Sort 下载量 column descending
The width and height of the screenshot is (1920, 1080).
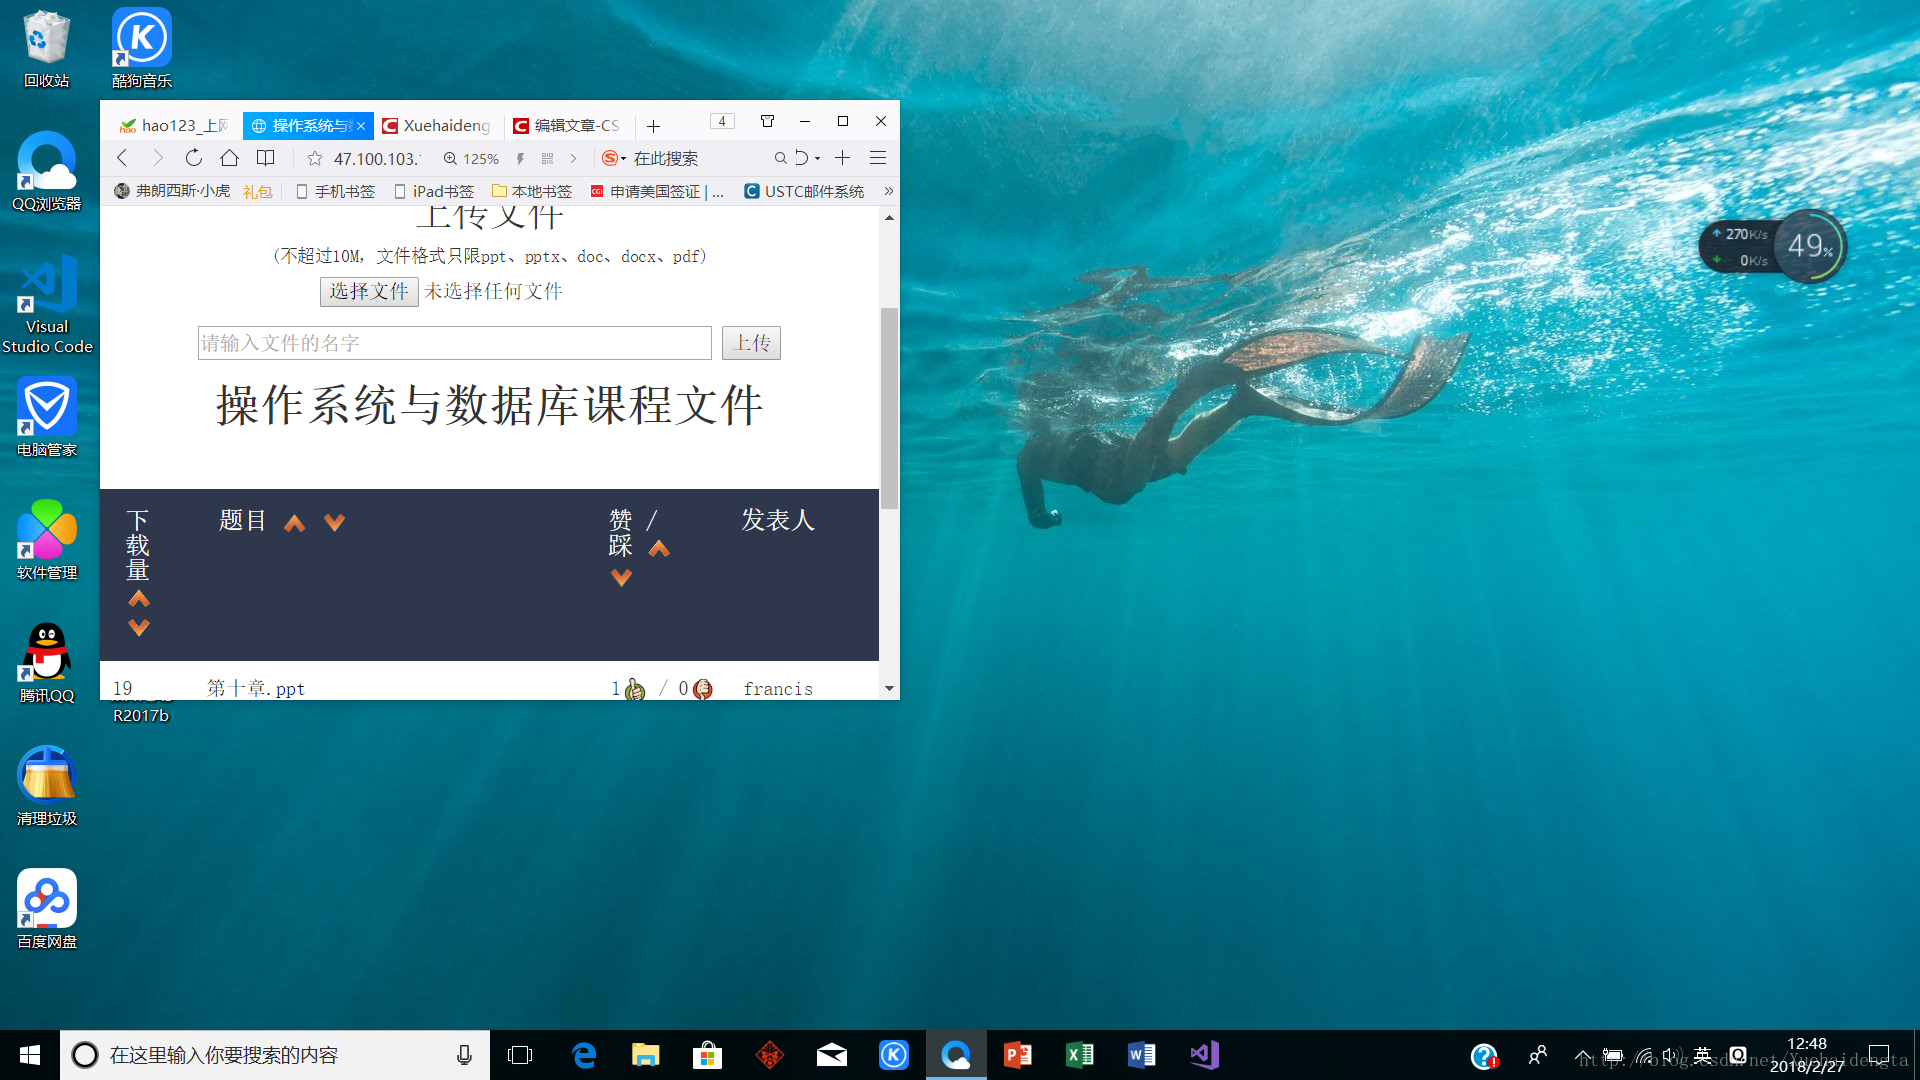click(x=139, y=627)
